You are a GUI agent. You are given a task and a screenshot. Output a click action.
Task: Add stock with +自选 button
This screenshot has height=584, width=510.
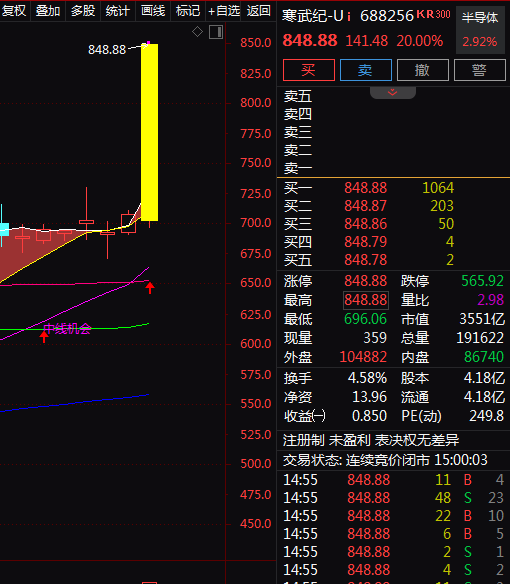point(224,10)
